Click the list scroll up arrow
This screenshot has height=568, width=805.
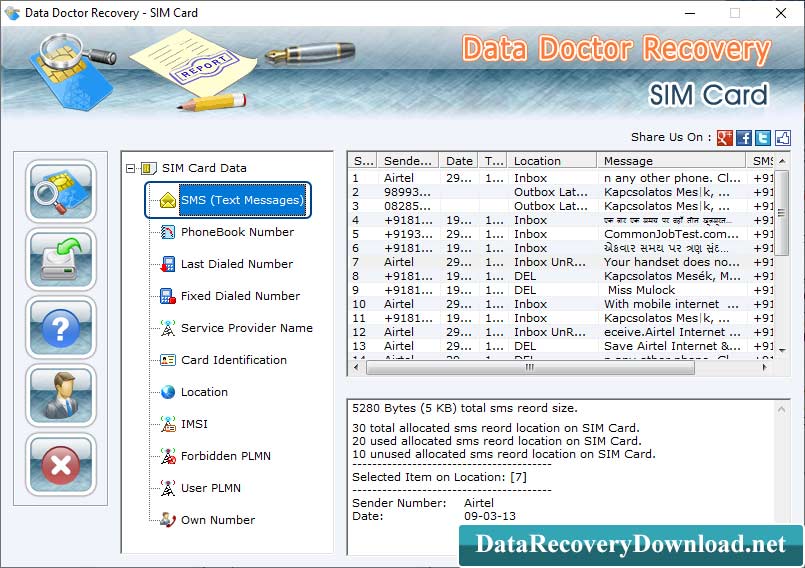781,161
